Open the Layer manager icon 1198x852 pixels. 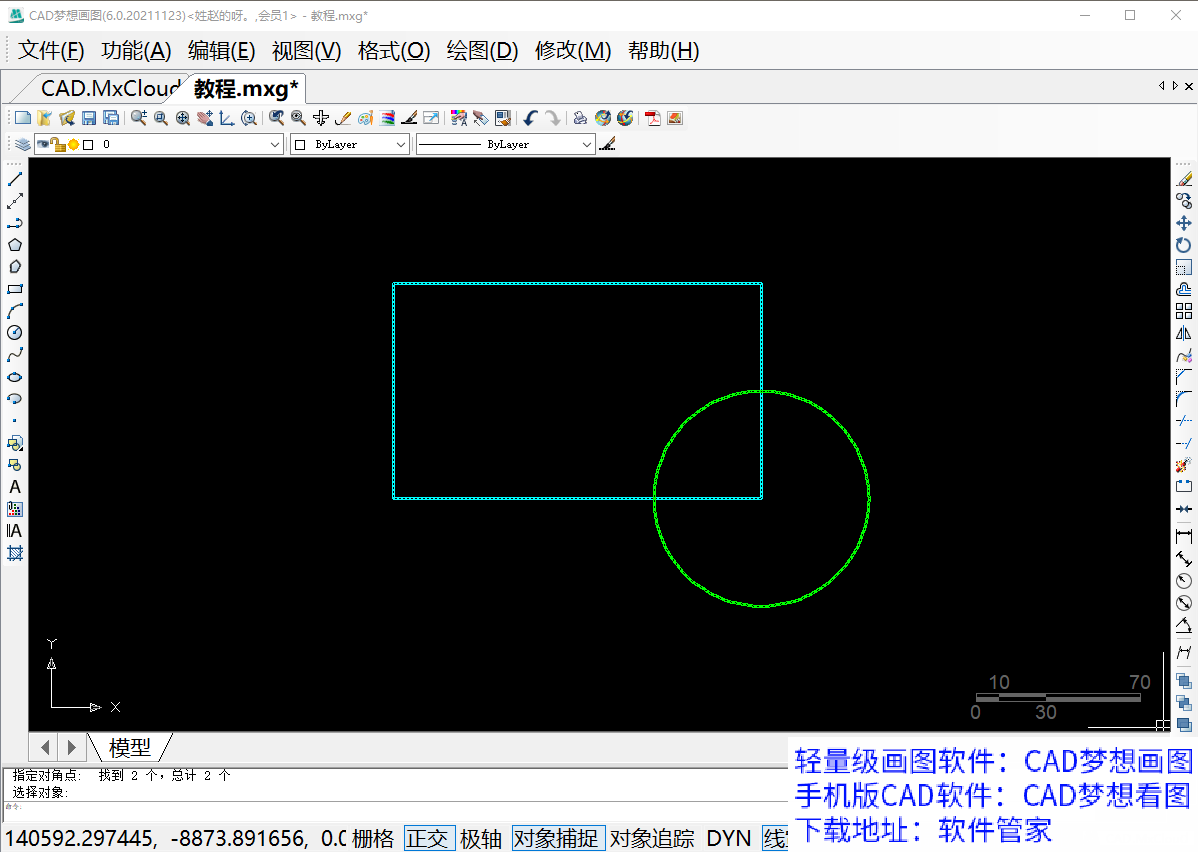pos(22,144)
